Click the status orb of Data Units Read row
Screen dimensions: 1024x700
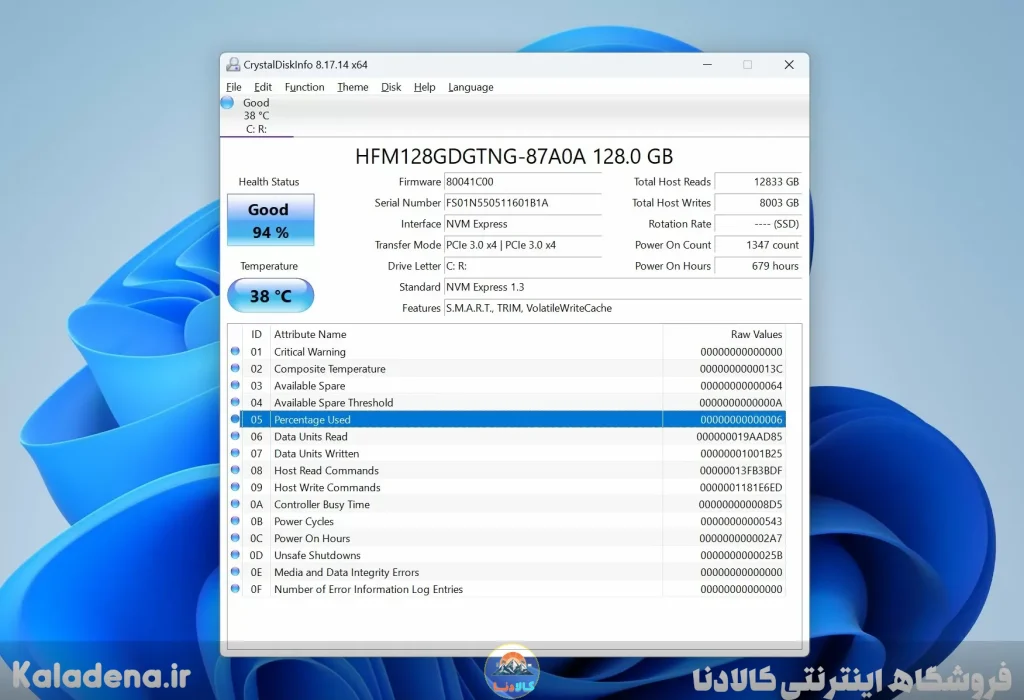tap(235, 436)
